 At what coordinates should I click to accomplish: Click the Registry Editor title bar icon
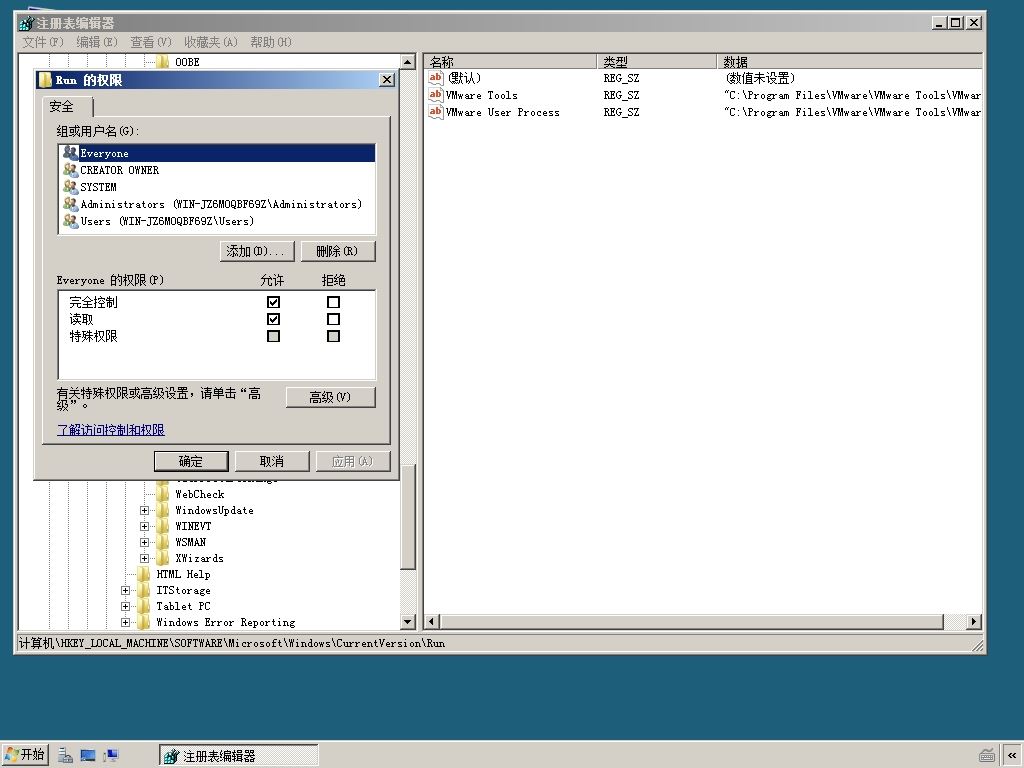coord(26,24)
